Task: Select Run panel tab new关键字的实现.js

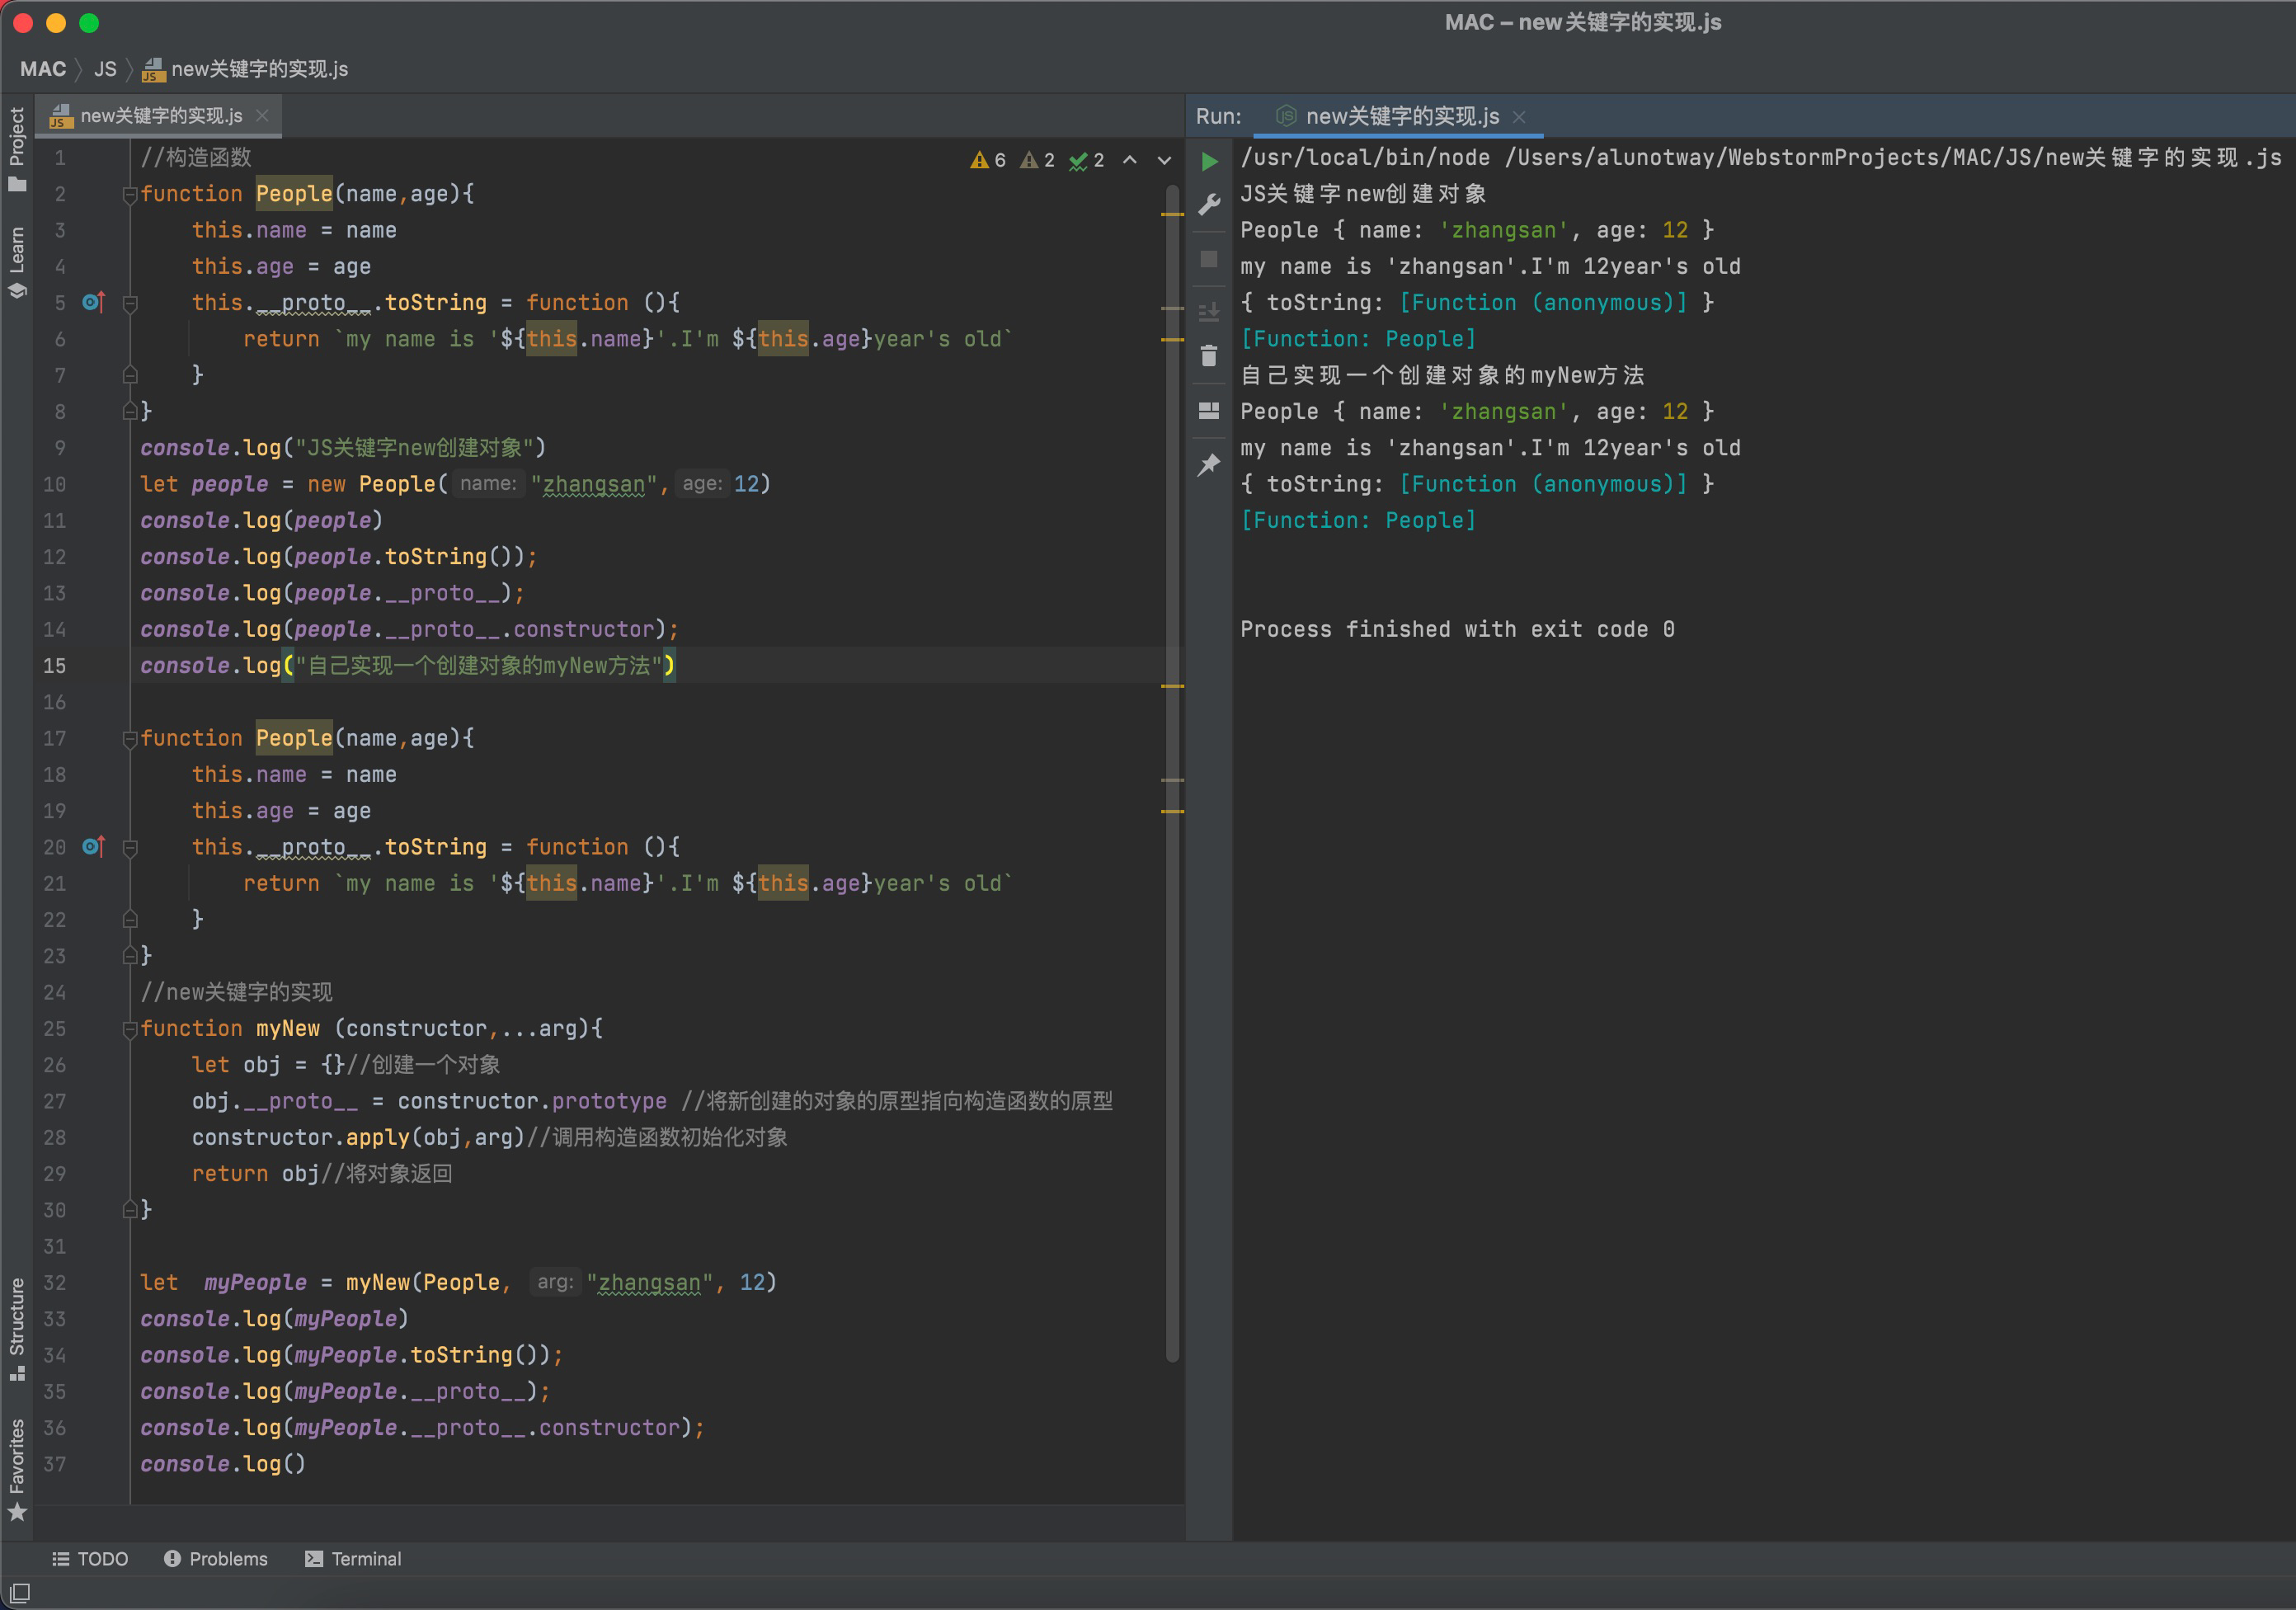Action: click(1400, 117)
